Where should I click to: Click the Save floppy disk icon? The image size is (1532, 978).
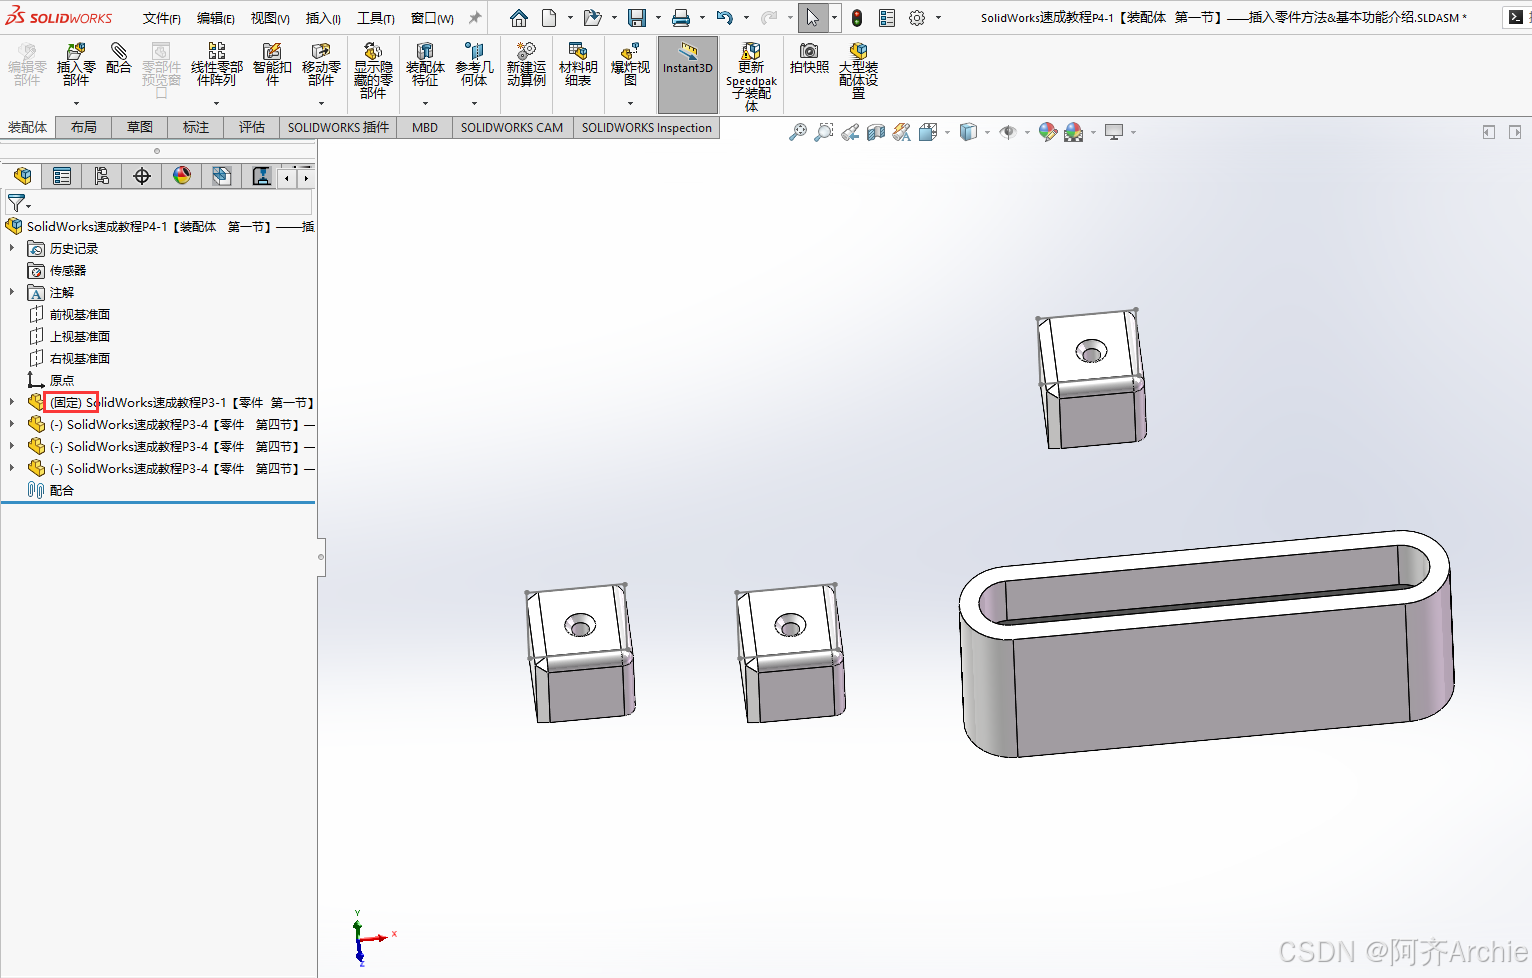637,18
